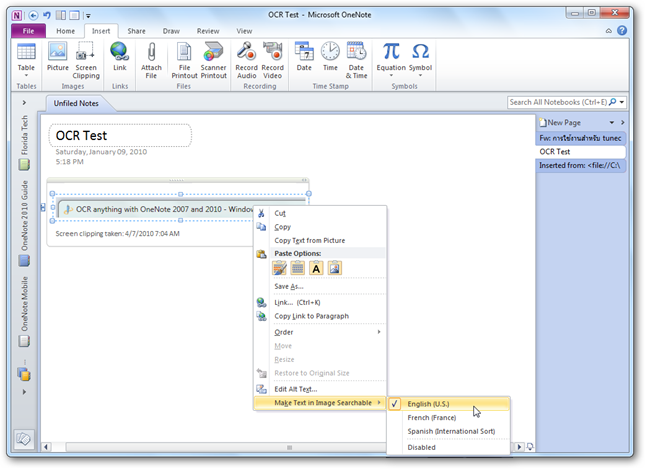Insert a Link from the ribbon

[120, 56]
